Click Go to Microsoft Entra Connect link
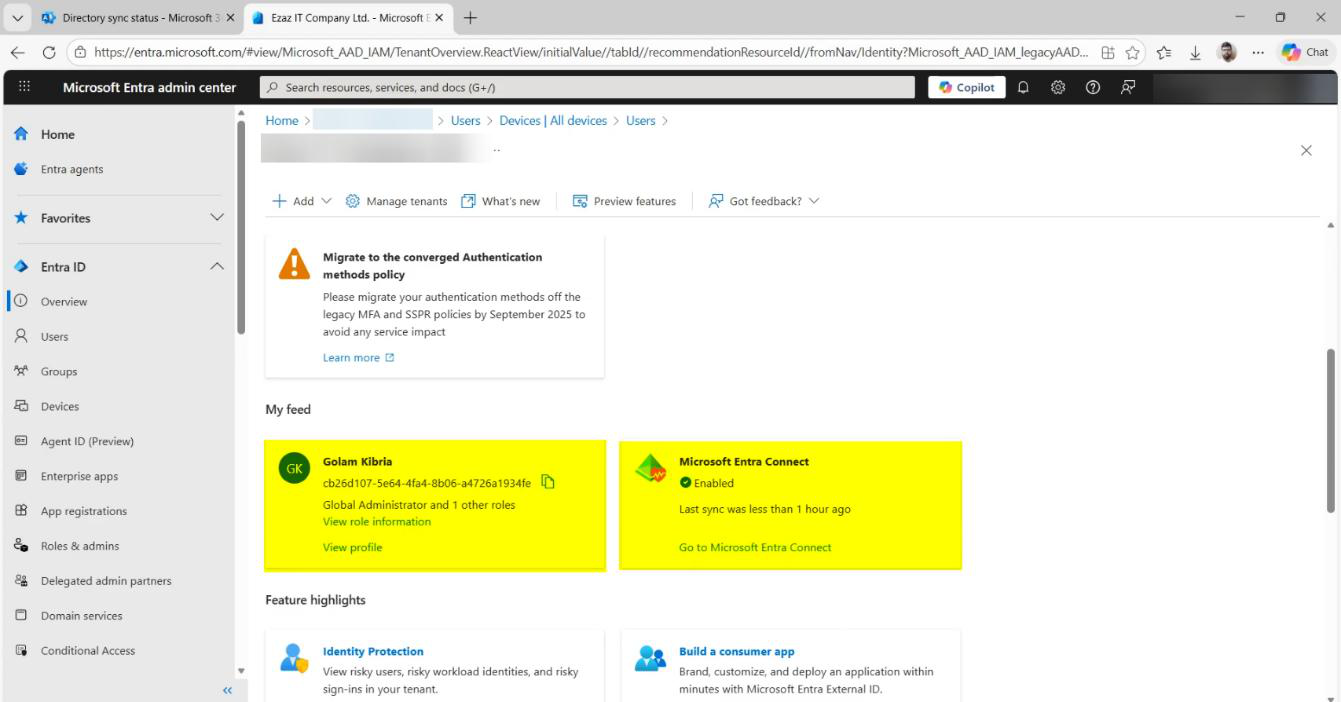Viewport: 1341px width, 702px height. coord(755,547)
